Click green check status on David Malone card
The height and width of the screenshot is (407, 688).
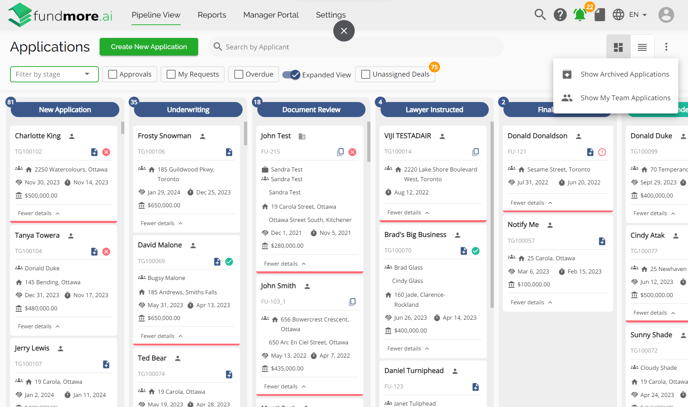point(229,262)
